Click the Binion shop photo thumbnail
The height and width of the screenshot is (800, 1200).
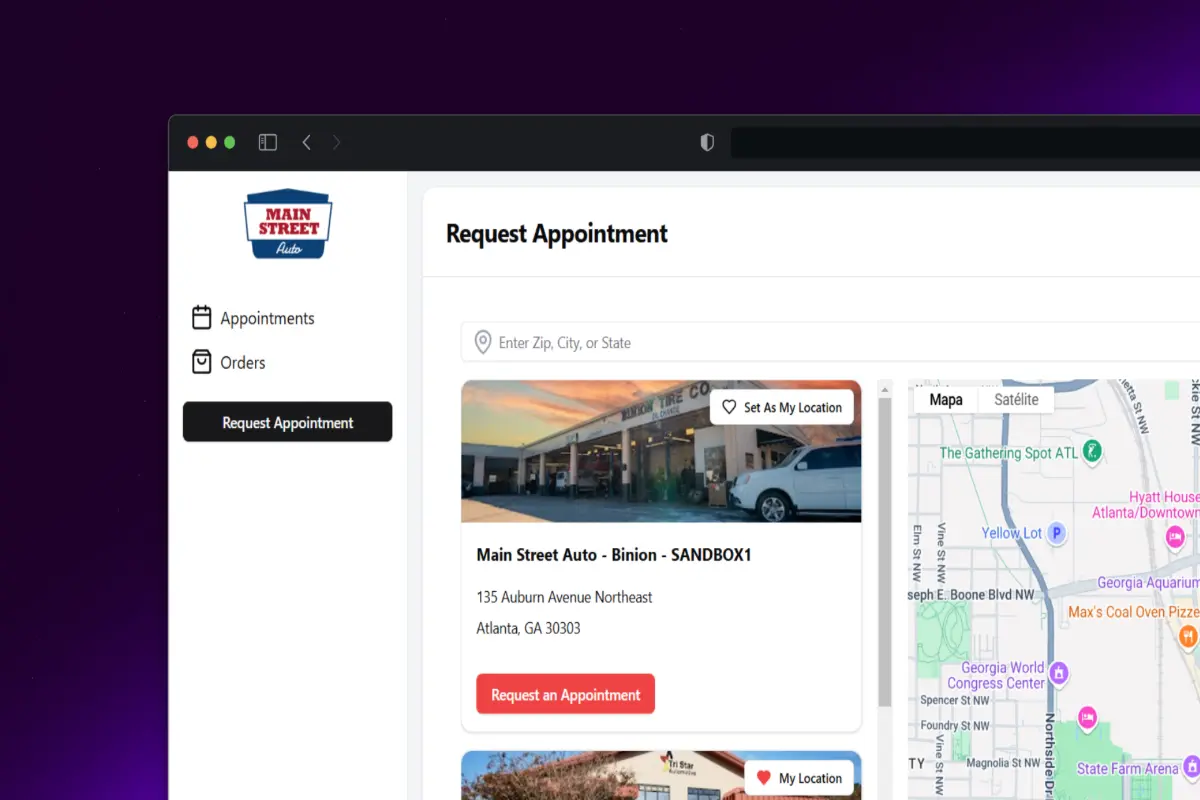(661, 451)
